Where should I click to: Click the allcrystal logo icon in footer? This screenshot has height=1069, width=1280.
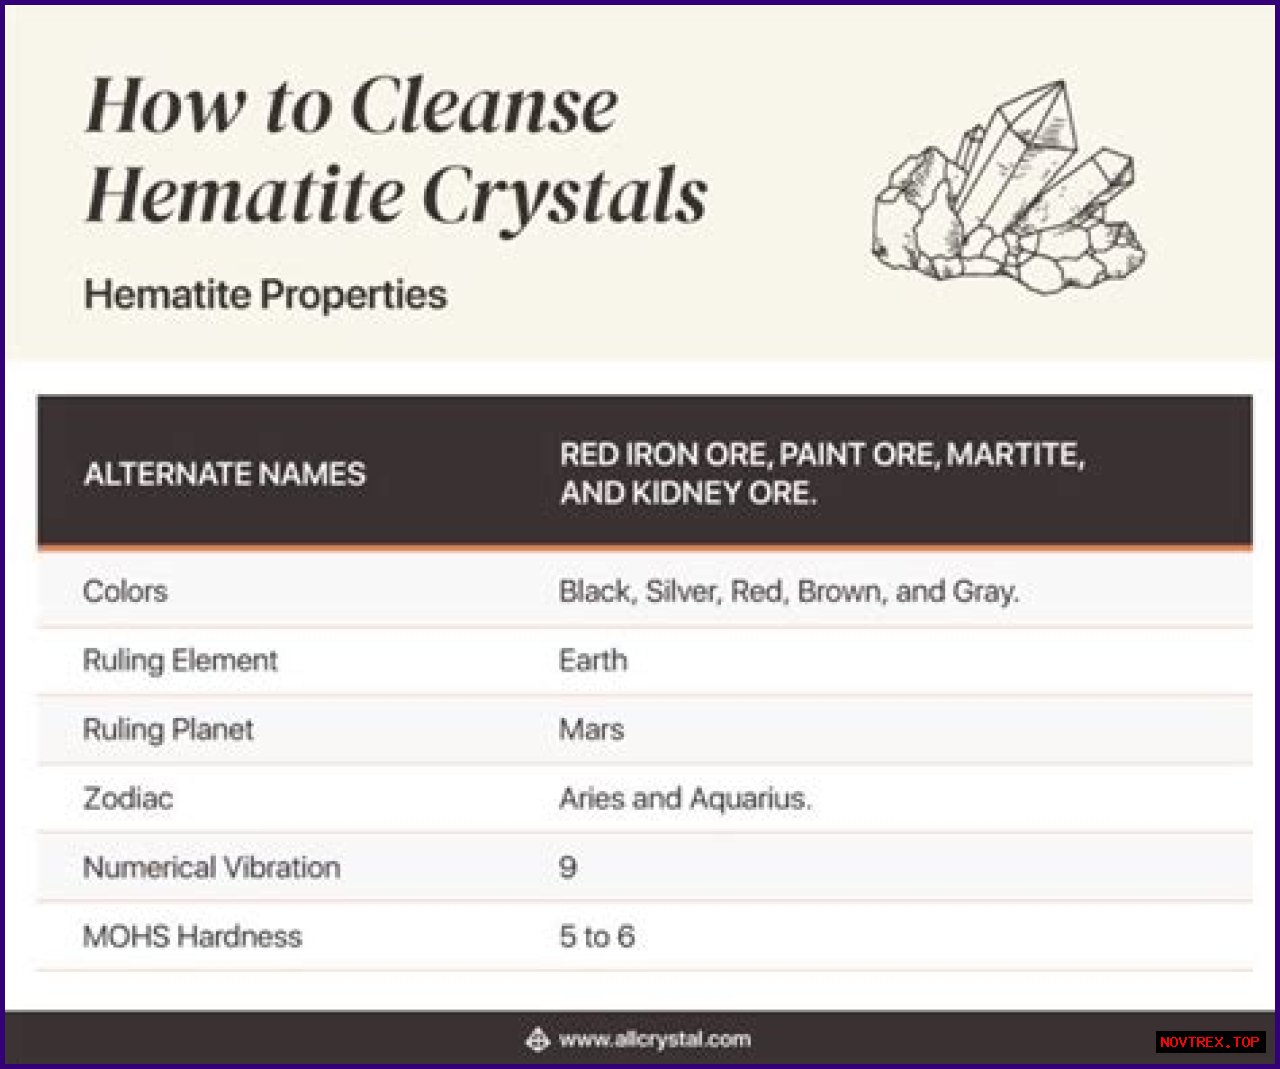537,1040
